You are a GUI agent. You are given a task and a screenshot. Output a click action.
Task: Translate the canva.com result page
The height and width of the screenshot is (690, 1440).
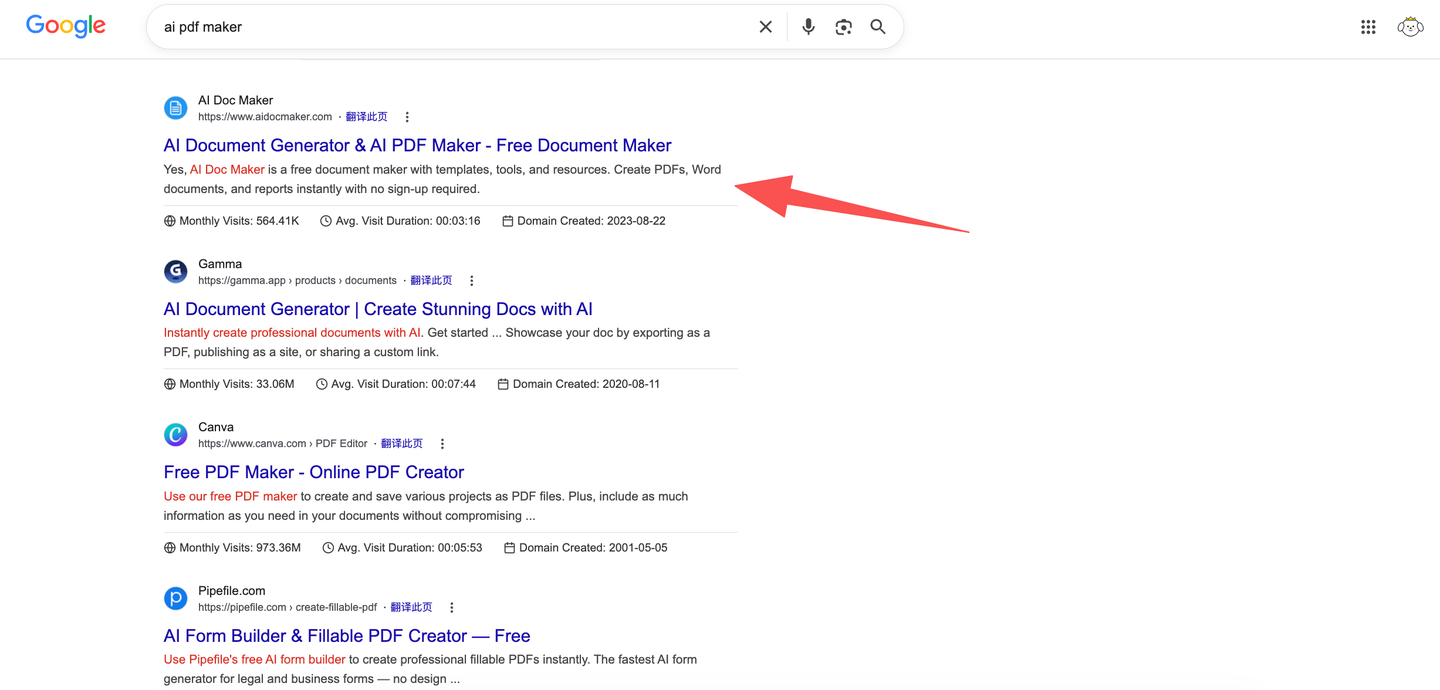pos(402,444)
